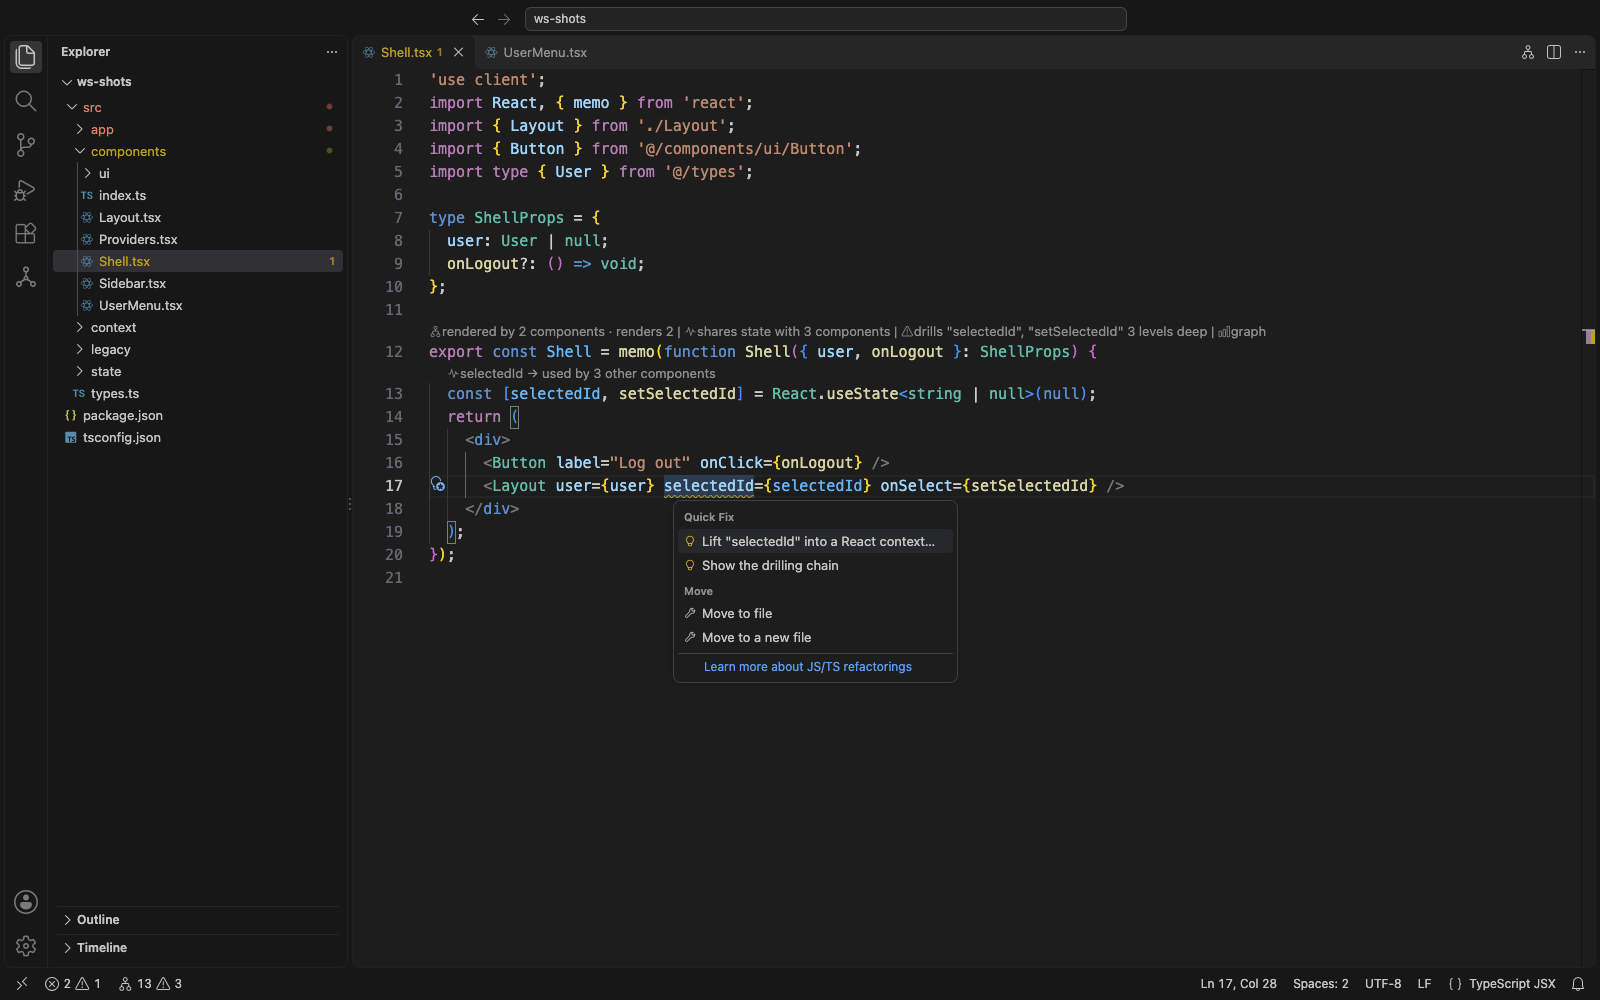Open the Run and Debug view
Viewport: 1600px width, 1000px height.
26,189
